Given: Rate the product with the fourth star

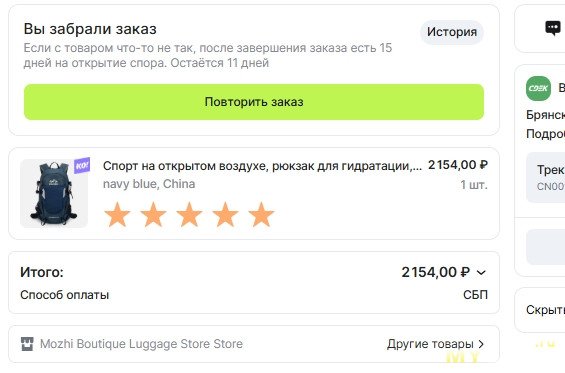Looking at the screenshot, I should point(225,214).
